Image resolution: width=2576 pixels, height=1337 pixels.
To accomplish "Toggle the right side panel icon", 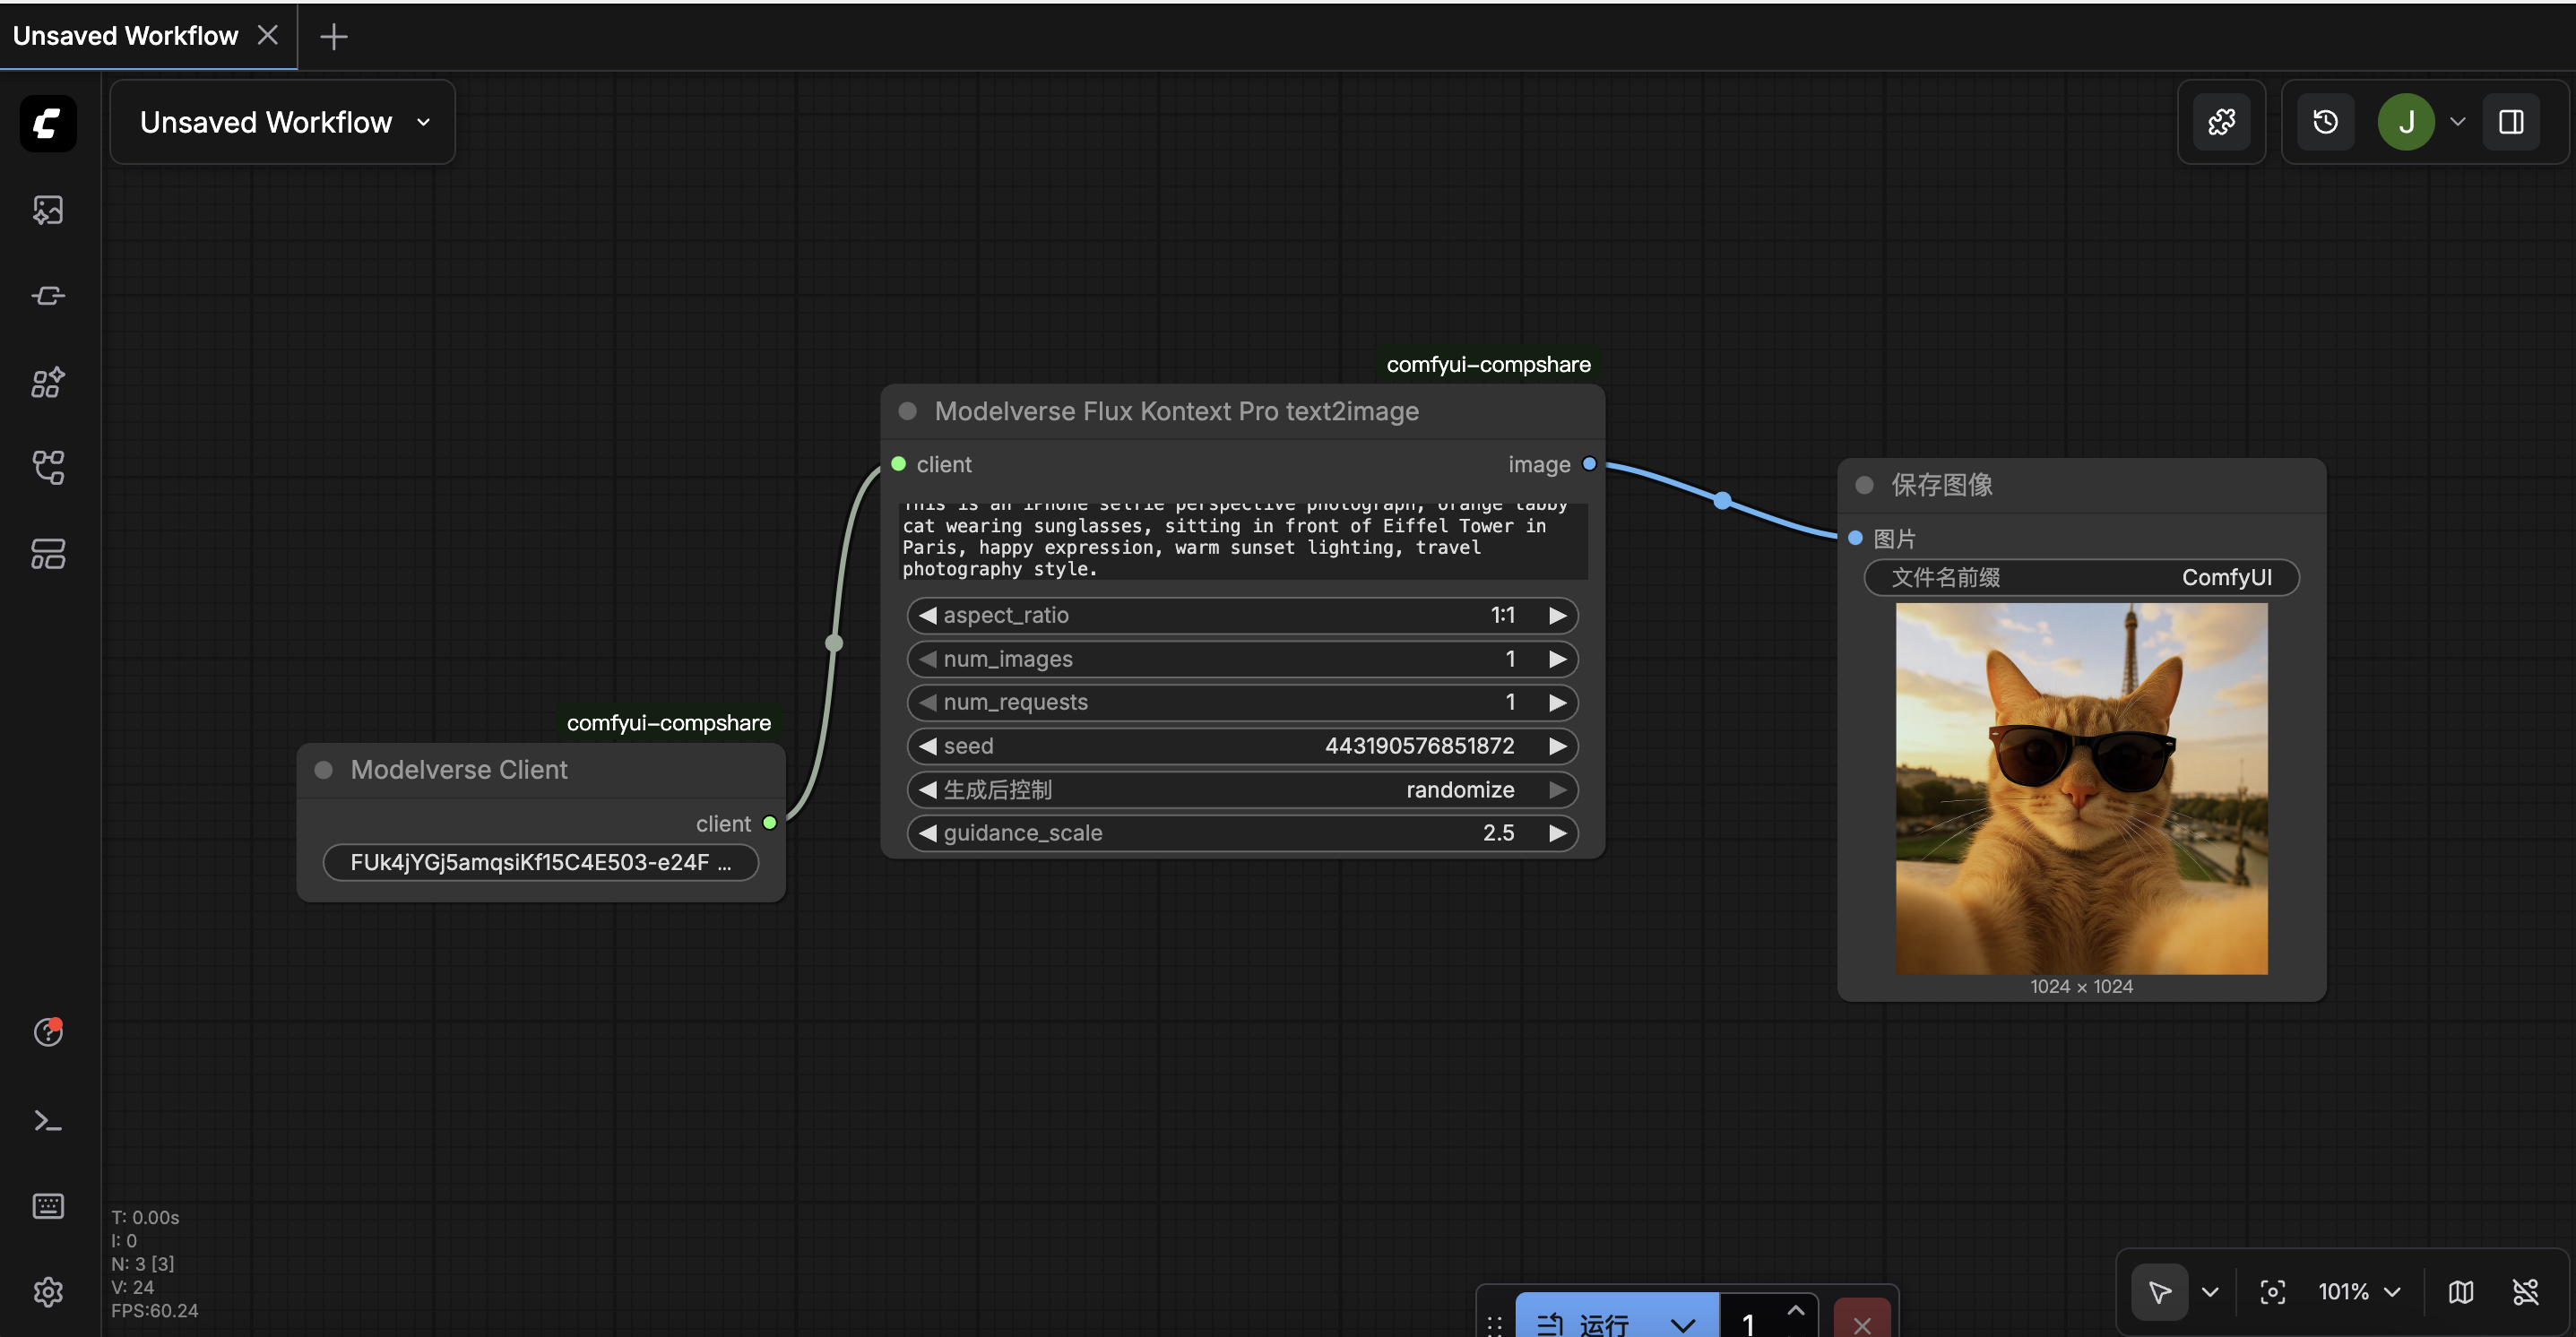I will pyautogui.click(x=2510, y=122).
